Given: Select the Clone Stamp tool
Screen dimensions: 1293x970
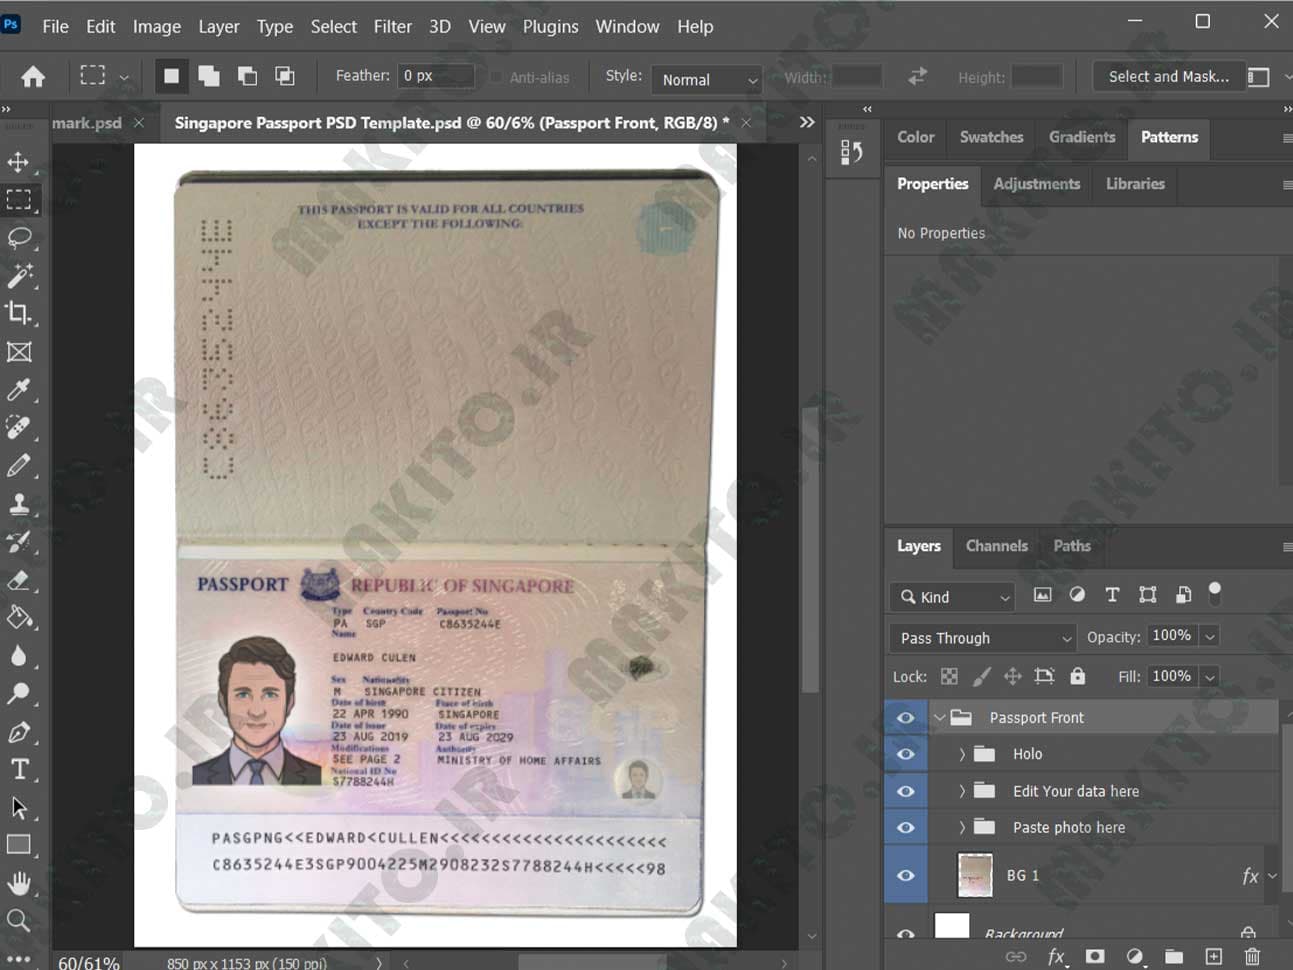Looking at the screenshot, I should click(18, 503).
